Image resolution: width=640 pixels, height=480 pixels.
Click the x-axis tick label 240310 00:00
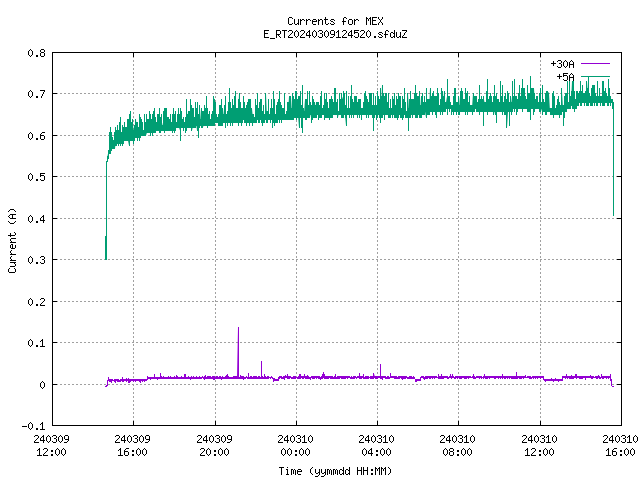296,445
